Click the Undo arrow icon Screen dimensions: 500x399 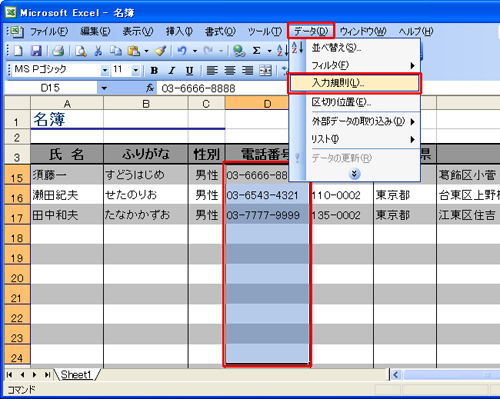click(x=182, y=51)
